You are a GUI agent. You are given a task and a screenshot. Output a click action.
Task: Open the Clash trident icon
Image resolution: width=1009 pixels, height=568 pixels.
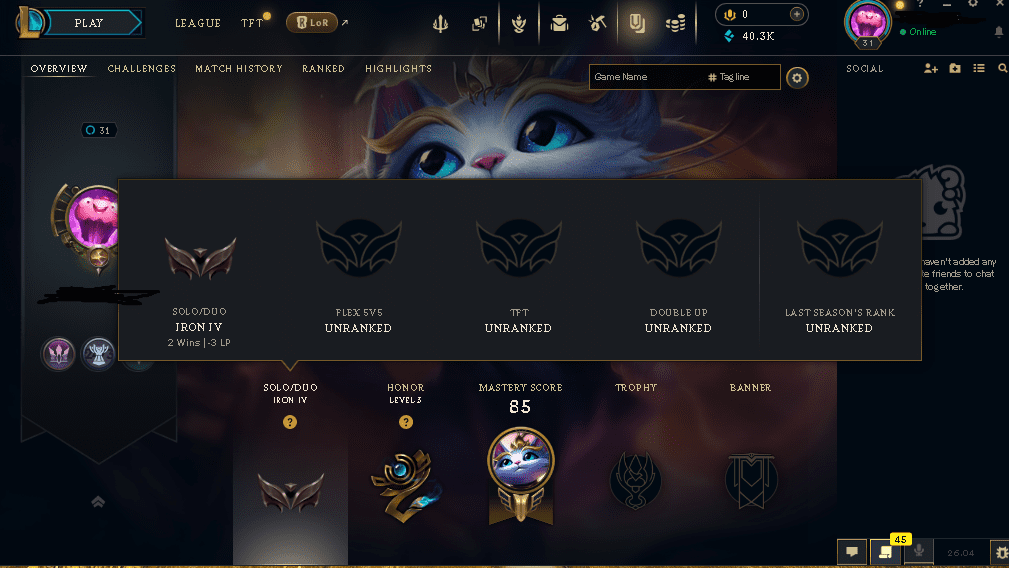tap(440, 24)
